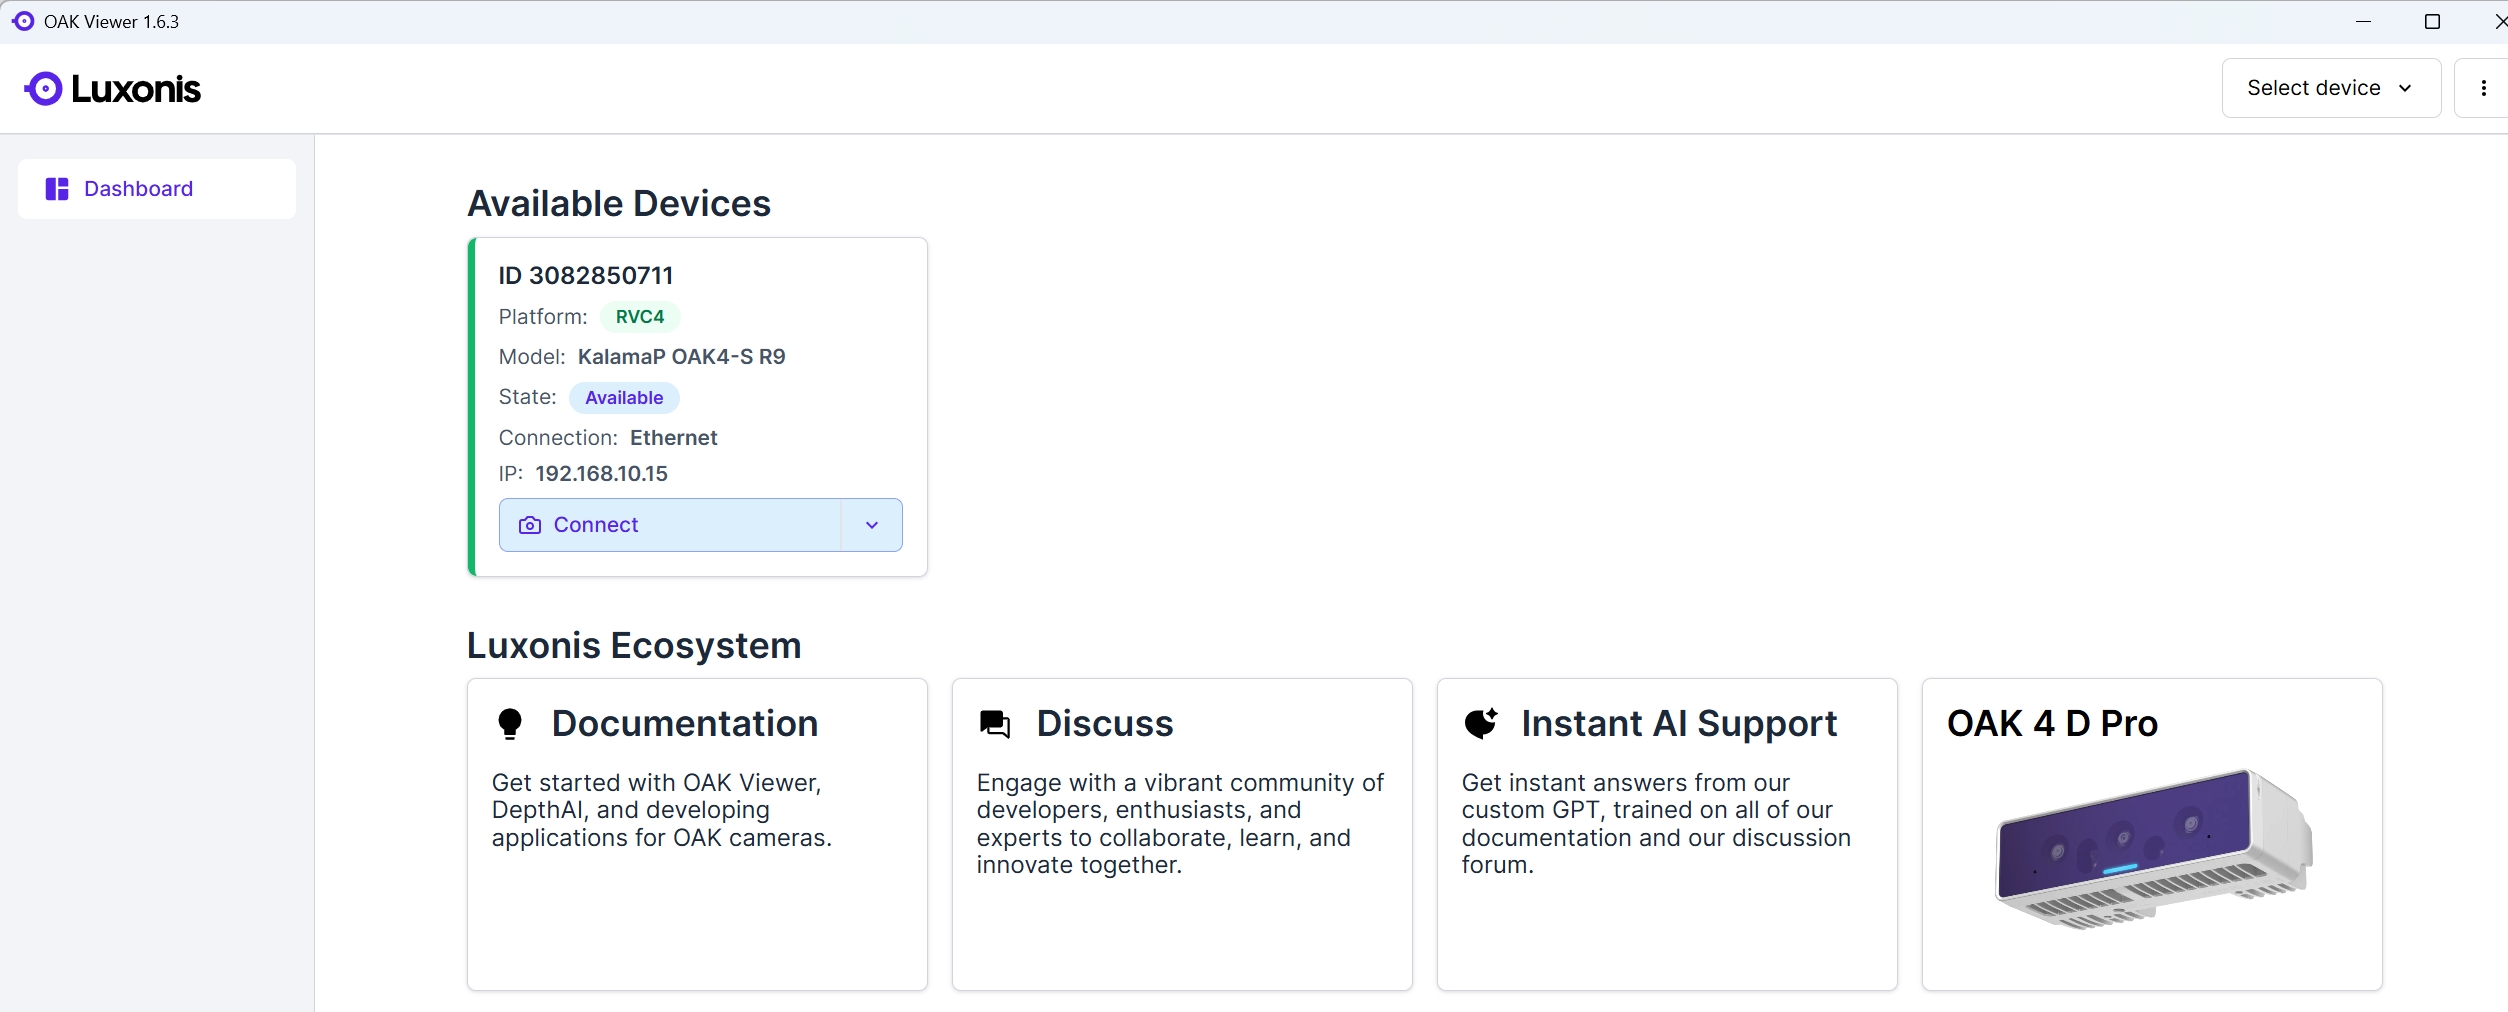The width and height of the screenshot is (2508, 1012).
Task: Click the OAK Viewer app icon in title bar
Action: (x=23, y=21)
